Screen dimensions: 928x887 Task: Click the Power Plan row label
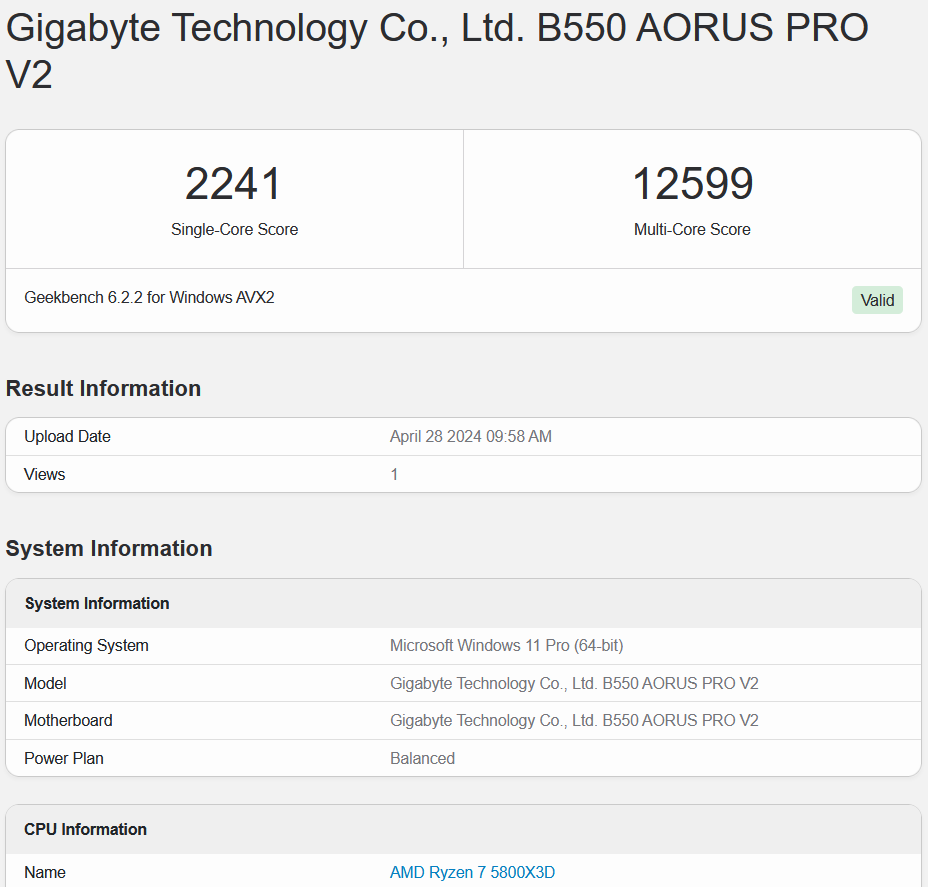(x=64, y=759)
